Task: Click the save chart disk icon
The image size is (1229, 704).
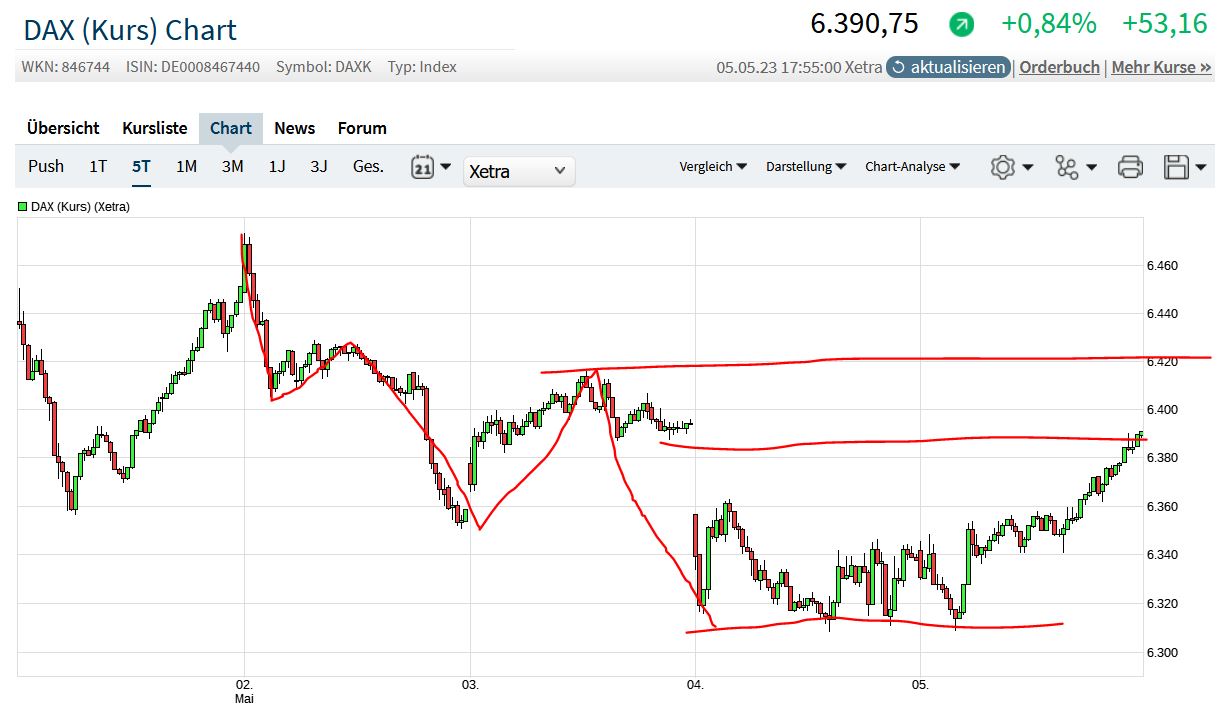Action: pos(1173,167)
